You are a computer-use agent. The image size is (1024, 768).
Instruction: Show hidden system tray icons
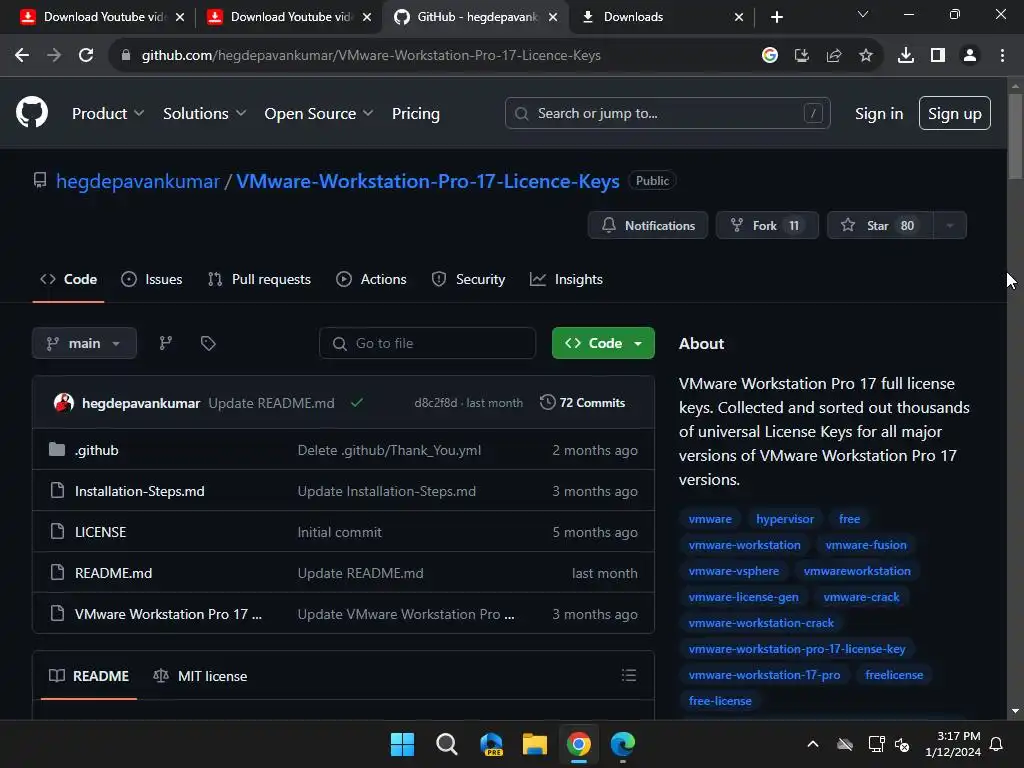click(x=813, y=744)
